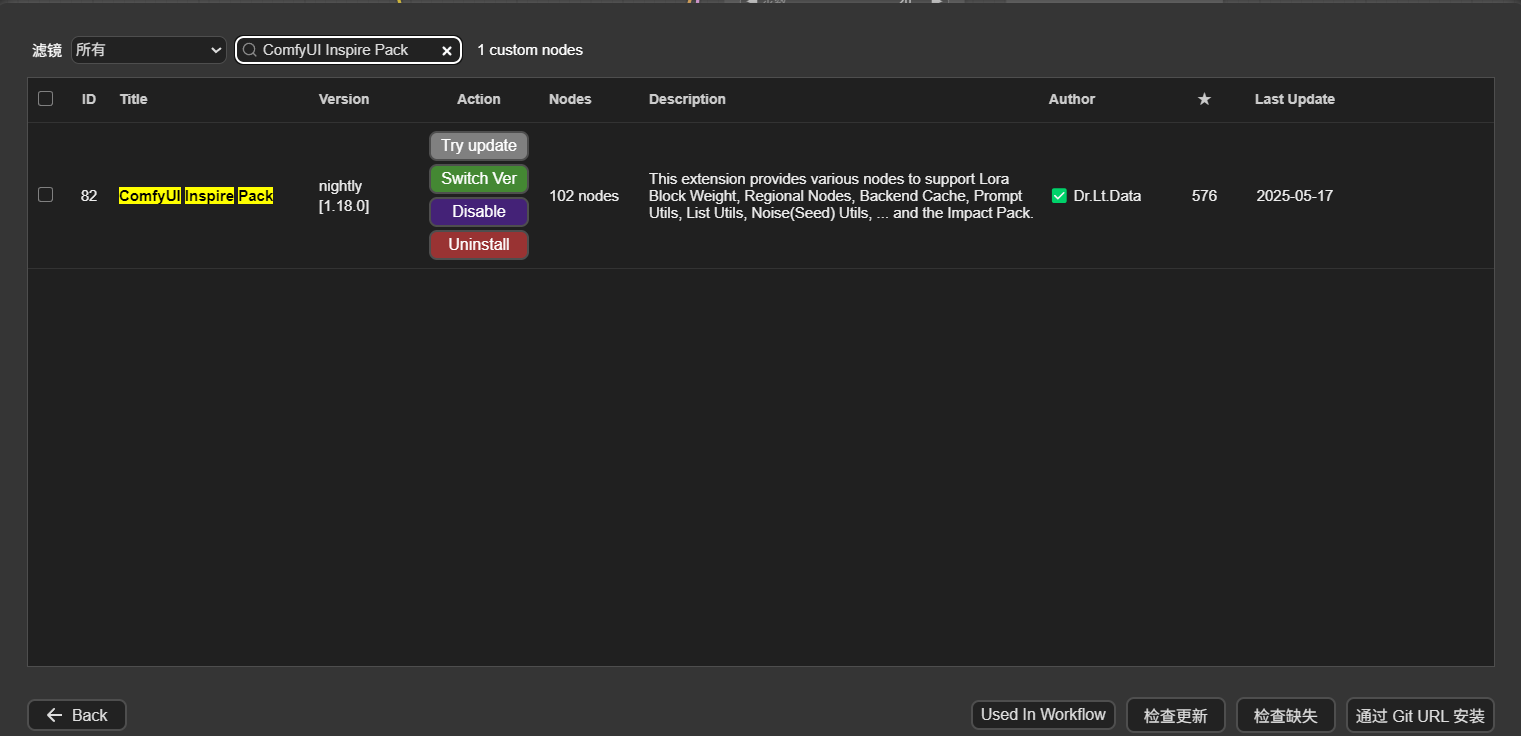The width and height of the screenshot is (1521, 736).
Task: Go Back using the bottom-left button
Action: [77, 715]
